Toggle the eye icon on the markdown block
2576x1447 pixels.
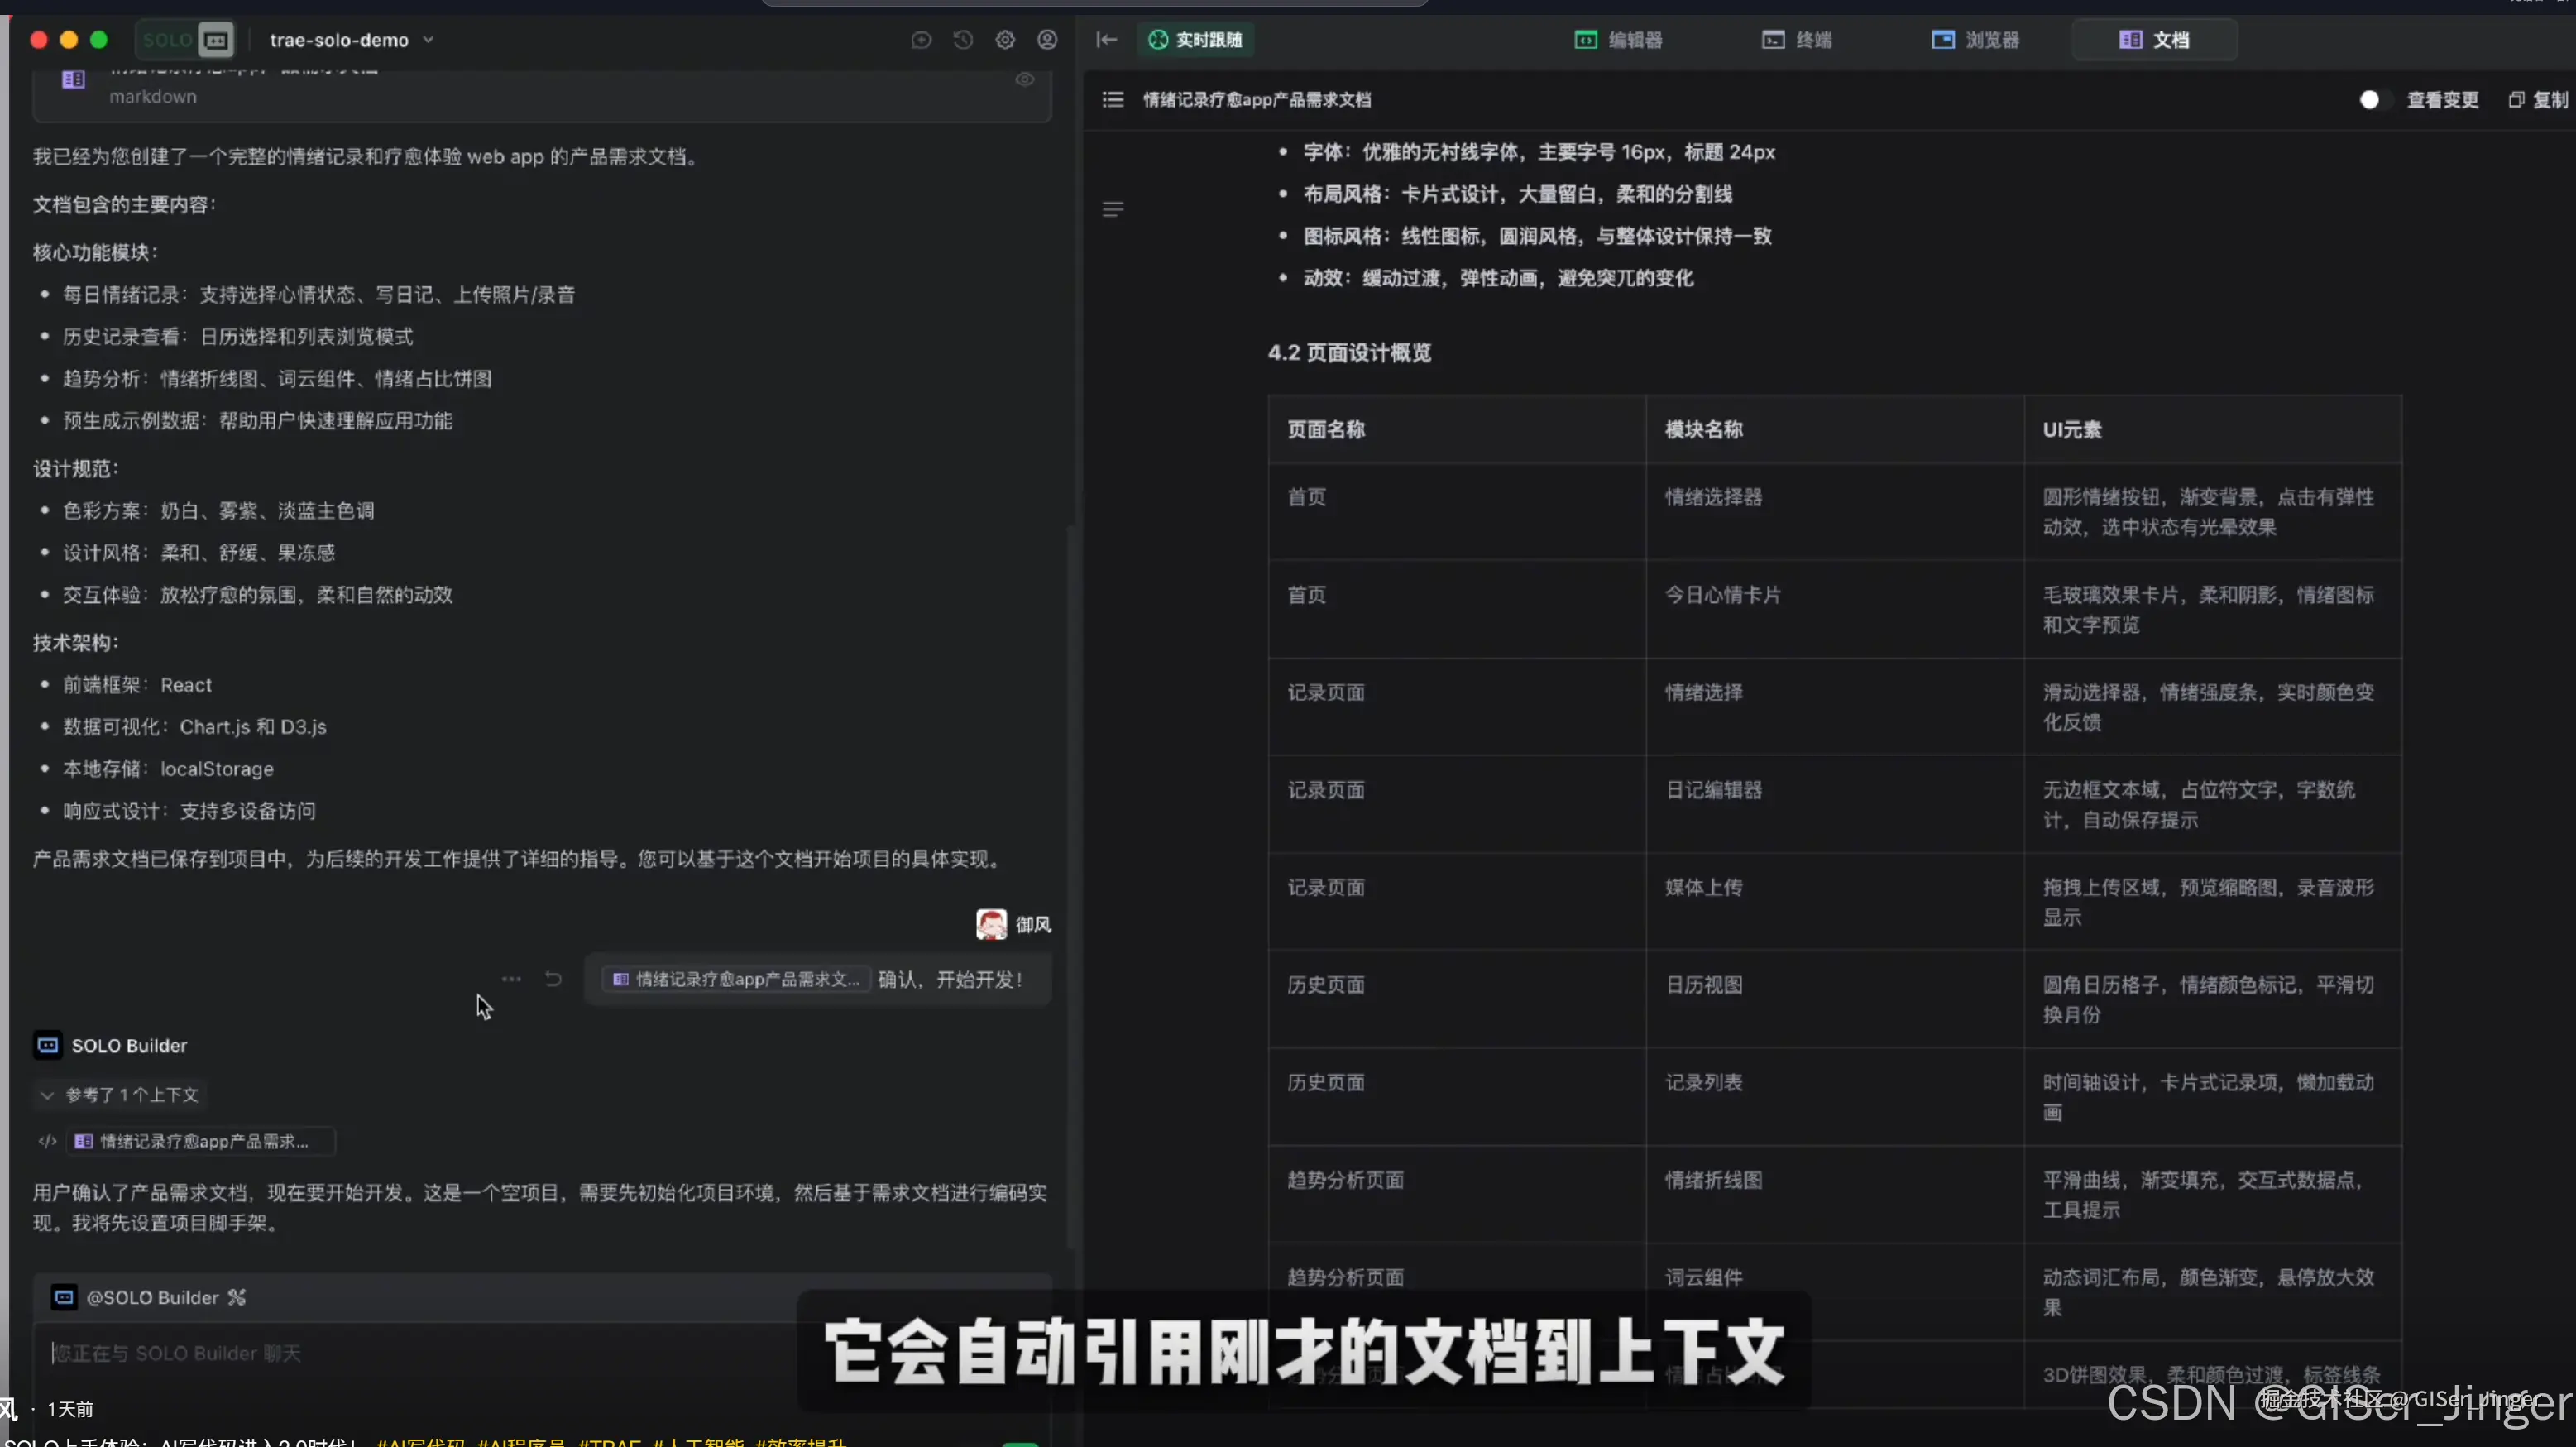coord(1024,79)
